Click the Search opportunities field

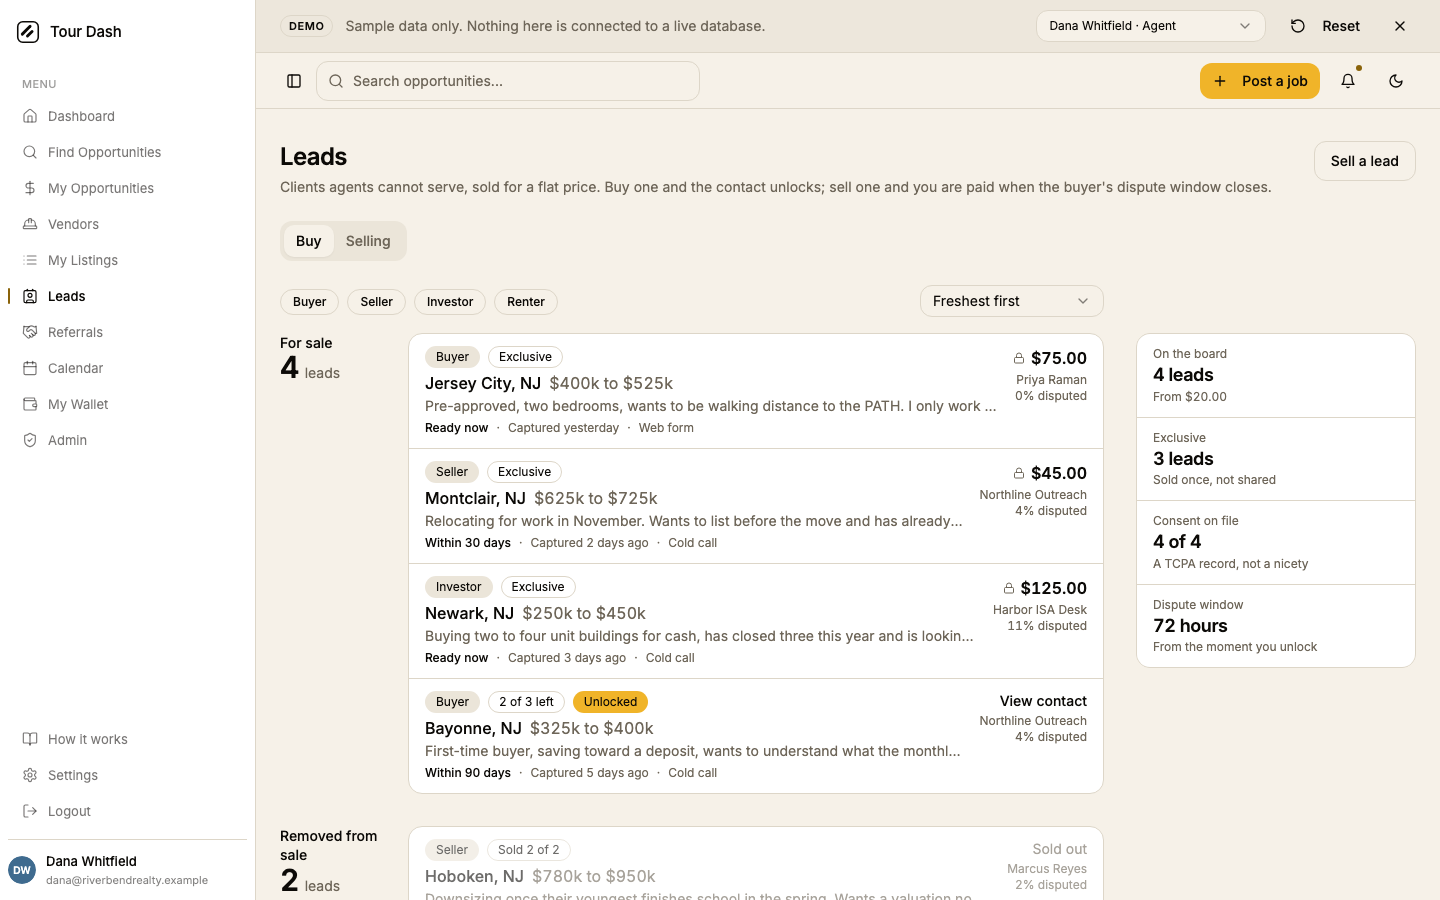[508, 81]
